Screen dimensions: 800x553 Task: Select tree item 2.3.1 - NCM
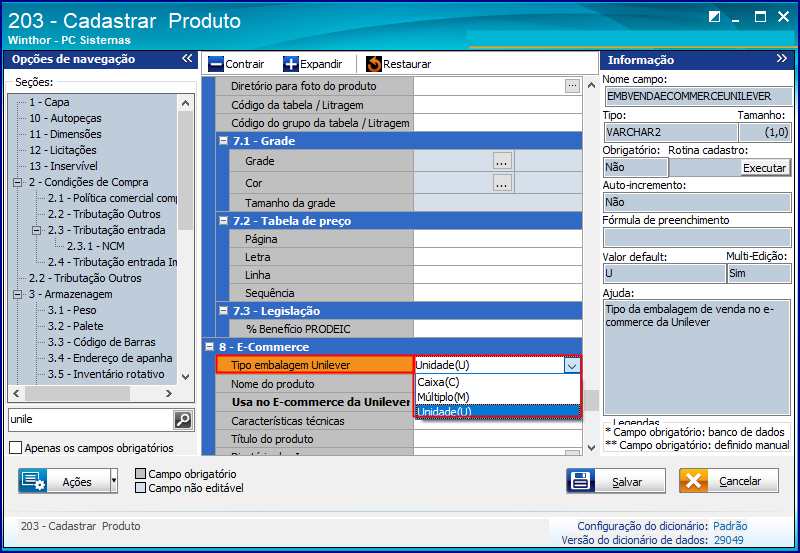coord(95,246)
